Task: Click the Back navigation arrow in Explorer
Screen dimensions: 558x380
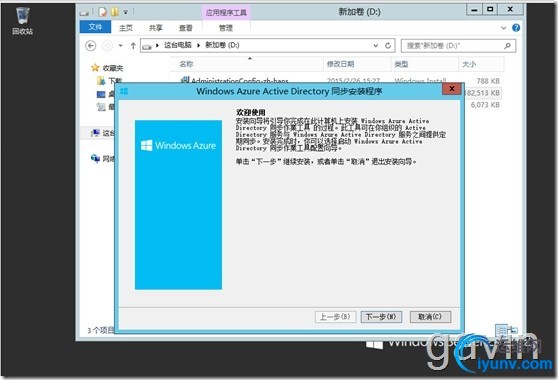Action: coord(91,46)
